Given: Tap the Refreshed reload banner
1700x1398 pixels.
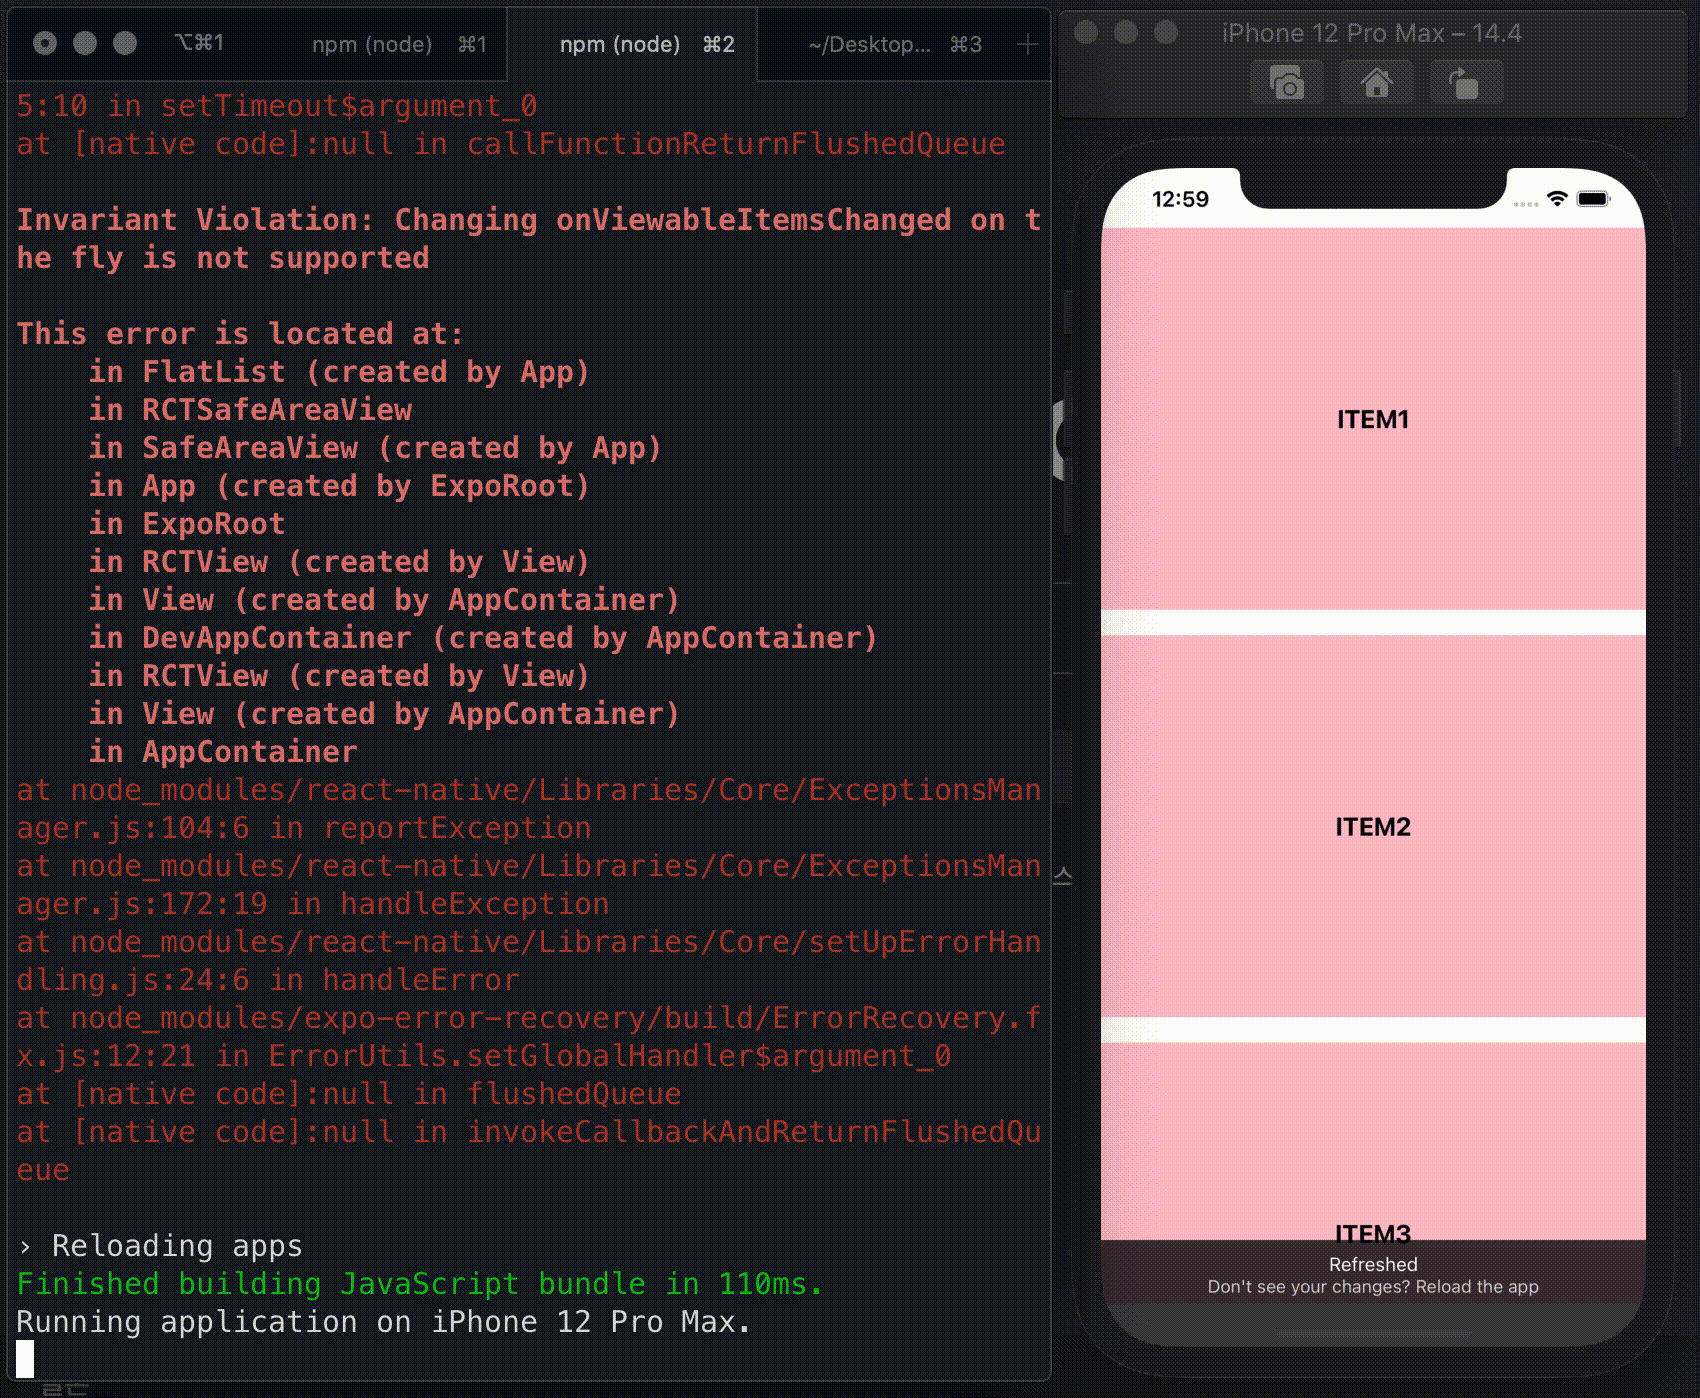Looking at the screenshot, I should [1373, 1272].
